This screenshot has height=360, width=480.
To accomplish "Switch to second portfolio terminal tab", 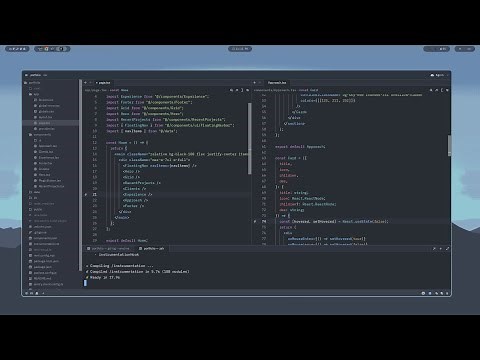I will pos(151,249).
